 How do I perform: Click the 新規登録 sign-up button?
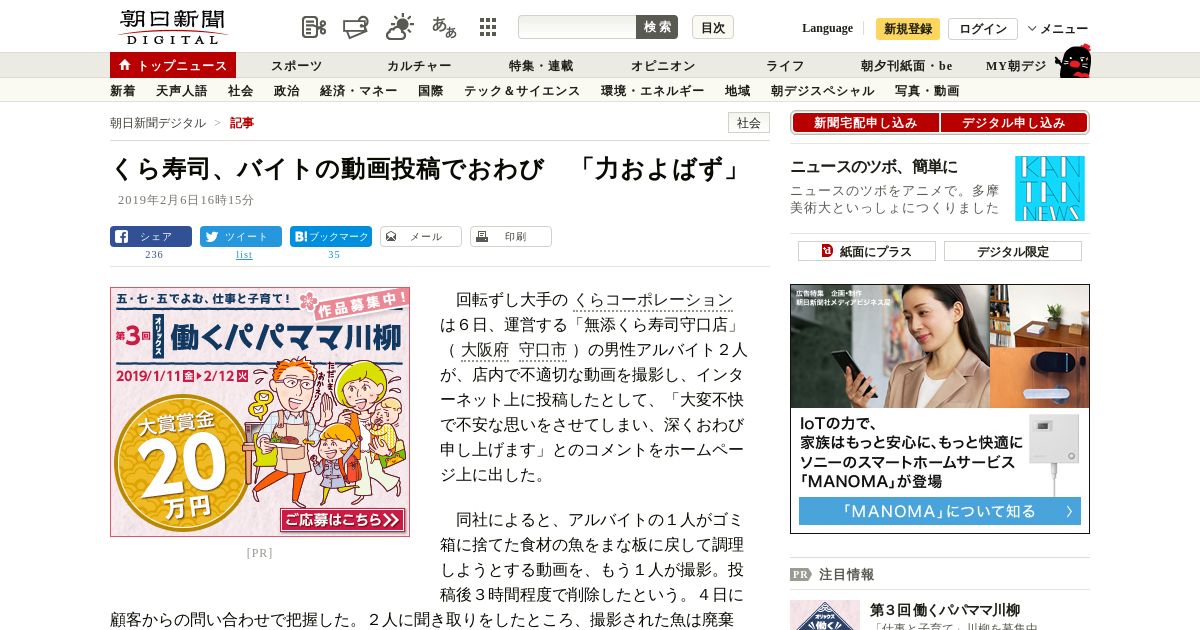[x=908, y=29]
